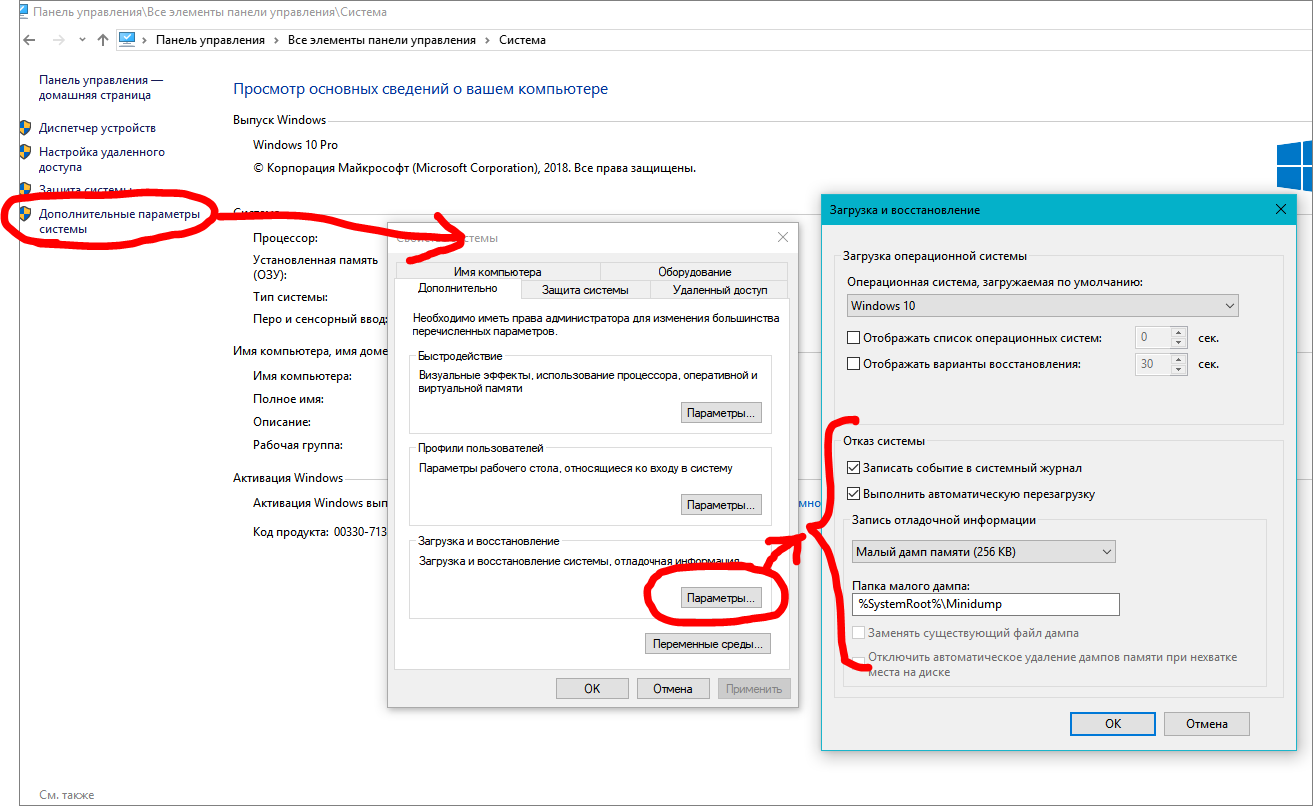1313x806 pixels.
Task: Toggle Заменять существующий файл дампа checkbox
Action: click(x=859, y=633)
